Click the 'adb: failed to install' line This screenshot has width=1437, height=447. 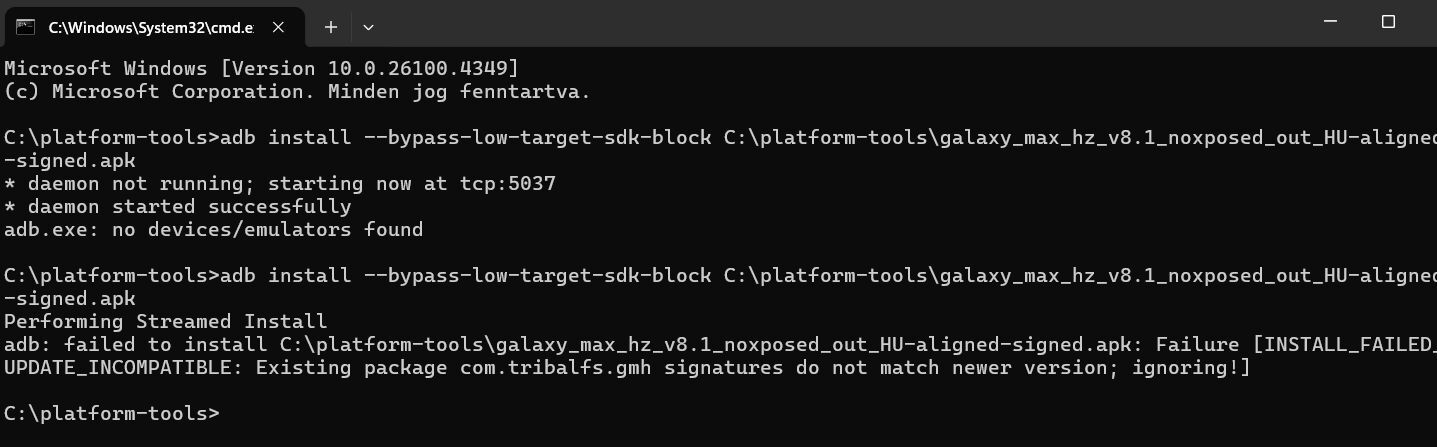(720, 345)
